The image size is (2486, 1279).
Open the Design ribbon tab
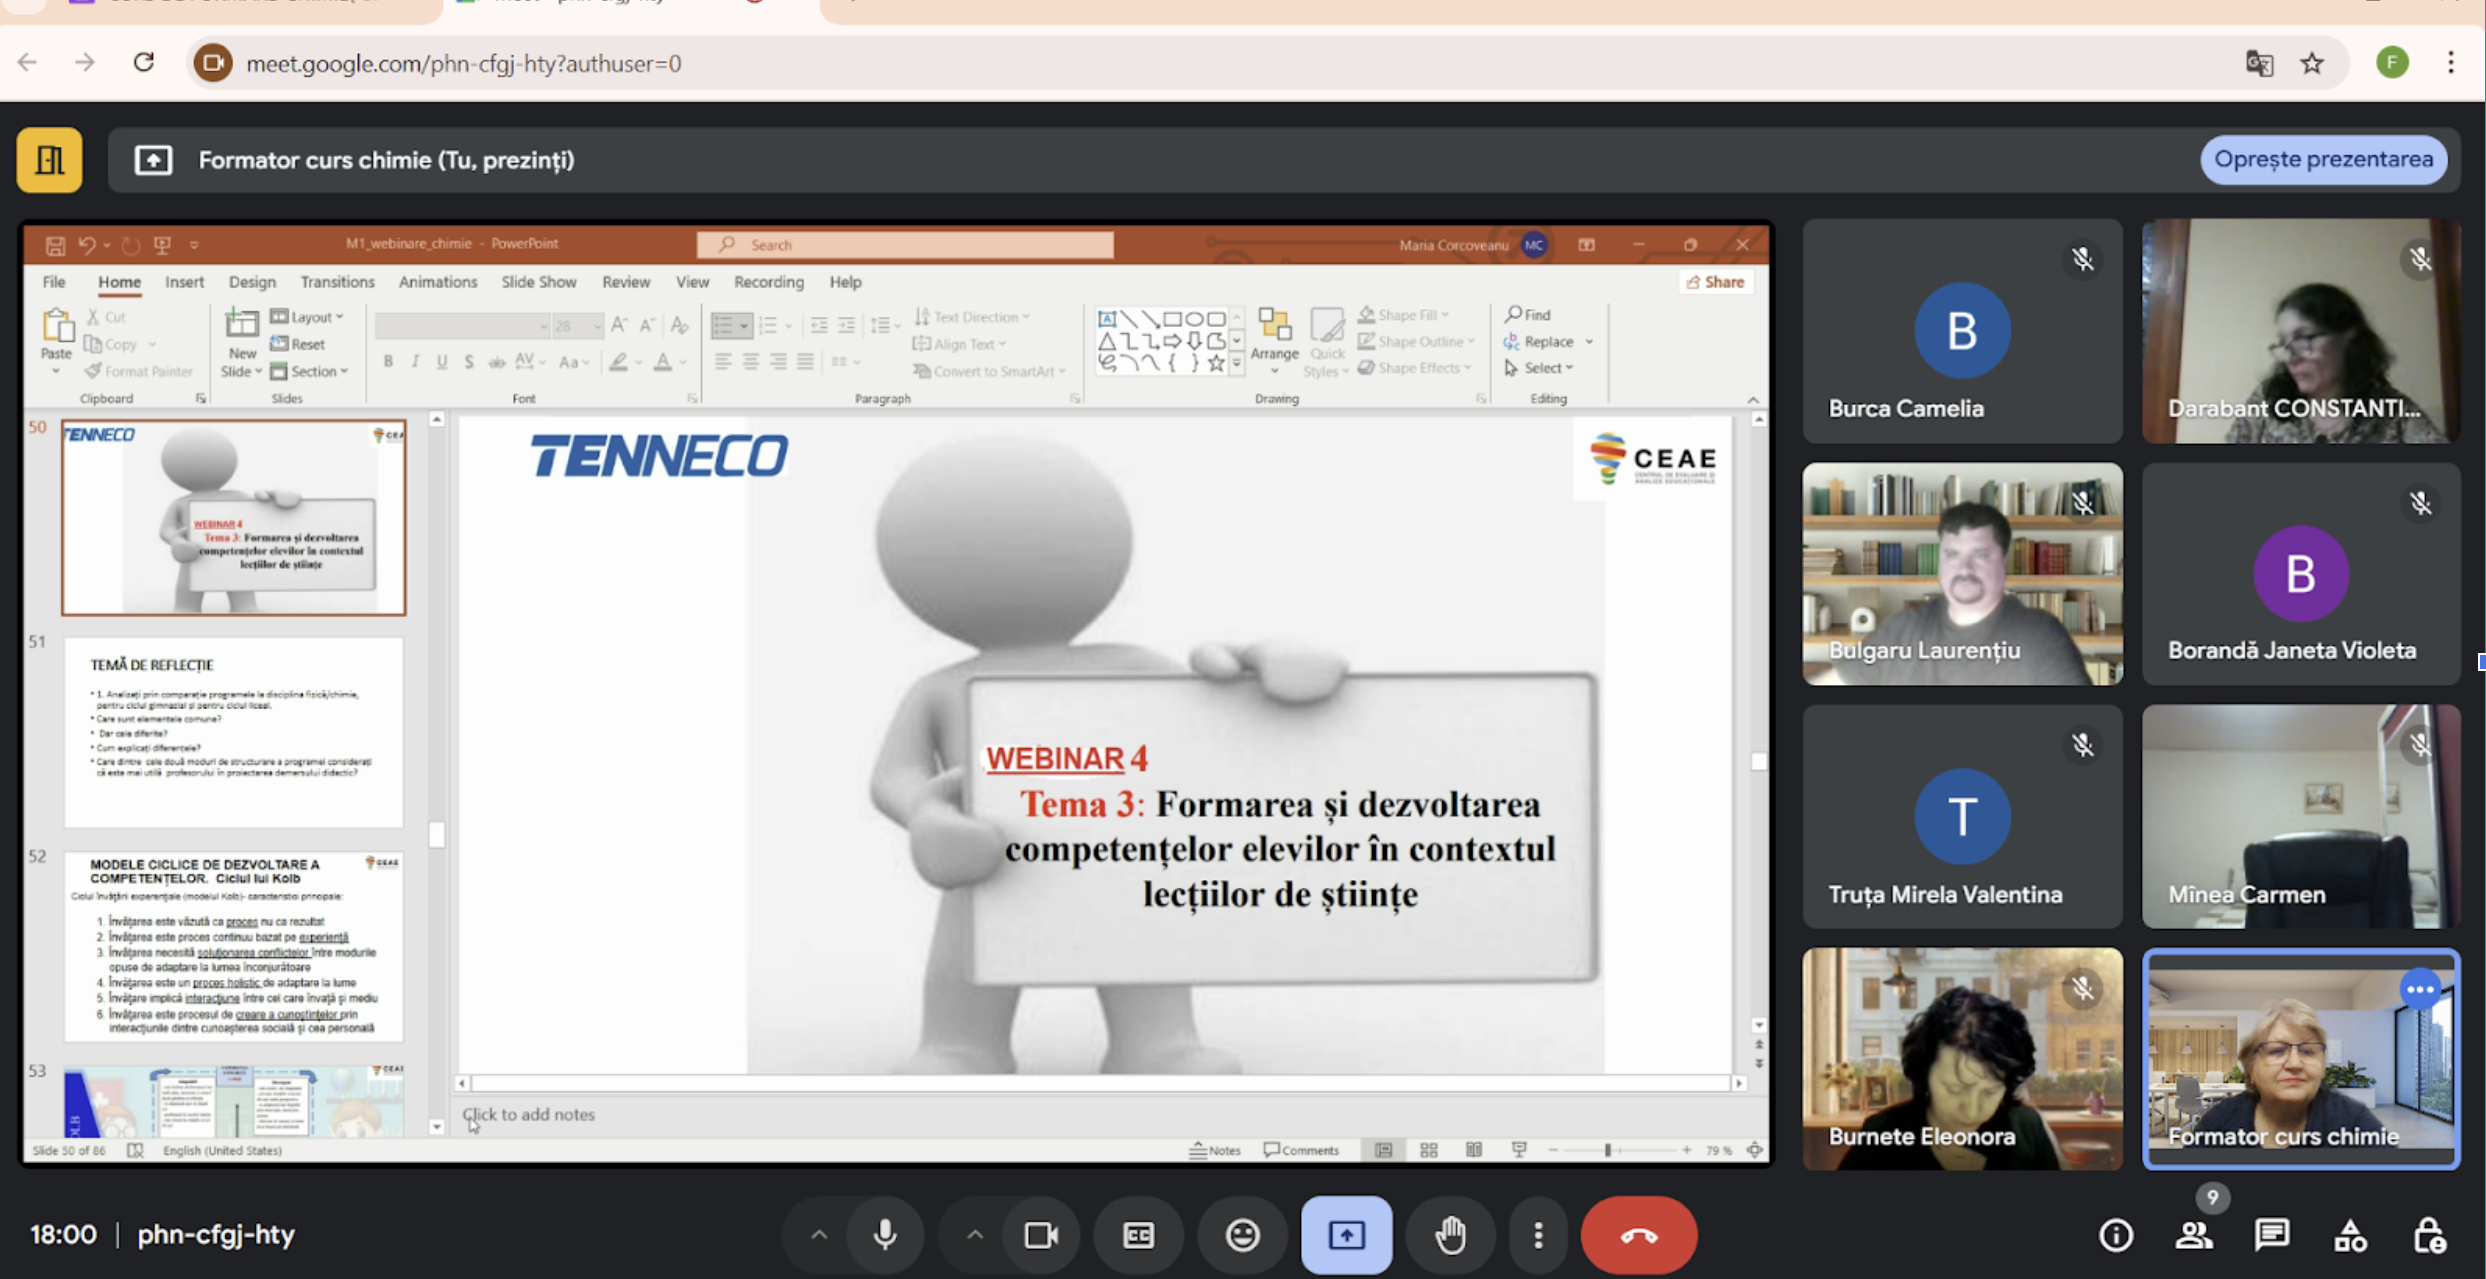pyautogui.click(x=252, y=282)
